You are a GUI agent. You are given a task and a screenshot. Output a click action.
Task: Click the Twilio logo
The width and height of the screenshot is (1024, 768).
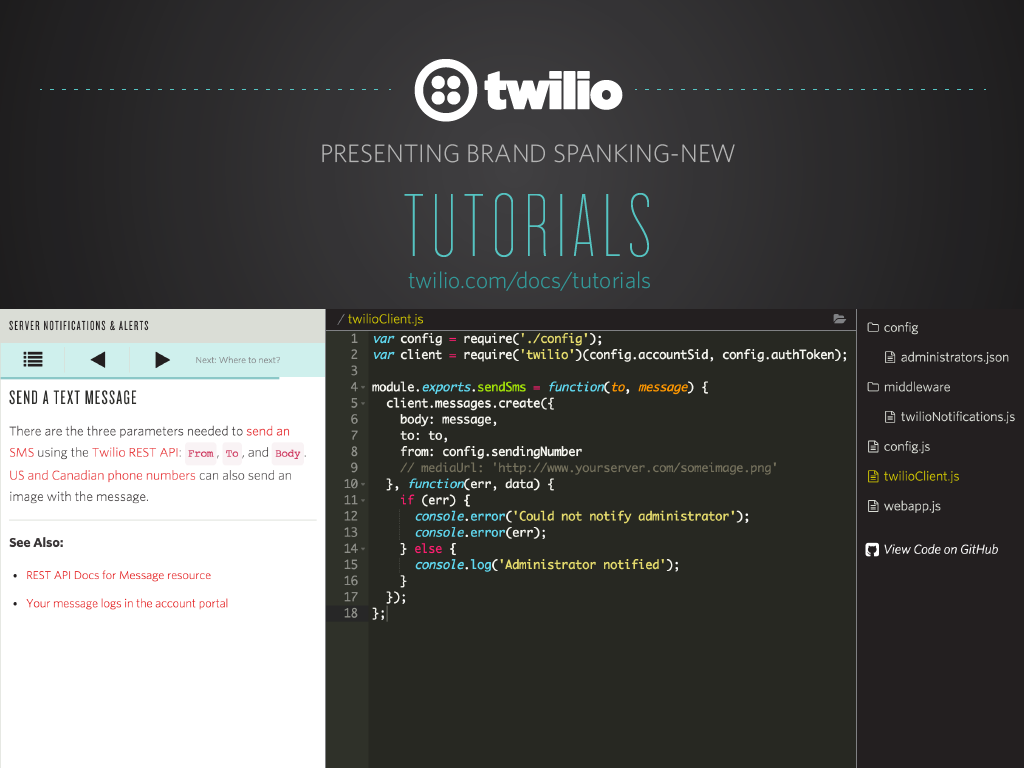tap(519, 90)
